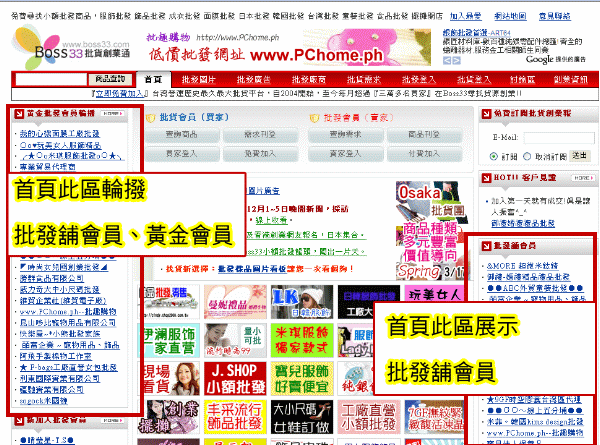This screenshot has height=445, width=600.
Task: Click mgock米國物 in left member list
Action: click(x=43, y=401)
